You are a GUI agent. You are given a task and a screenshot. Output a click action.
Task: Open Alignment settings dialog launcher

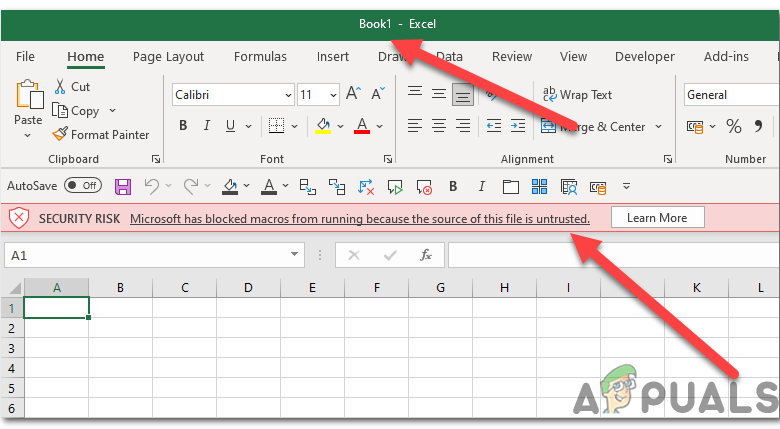(668, 159)
